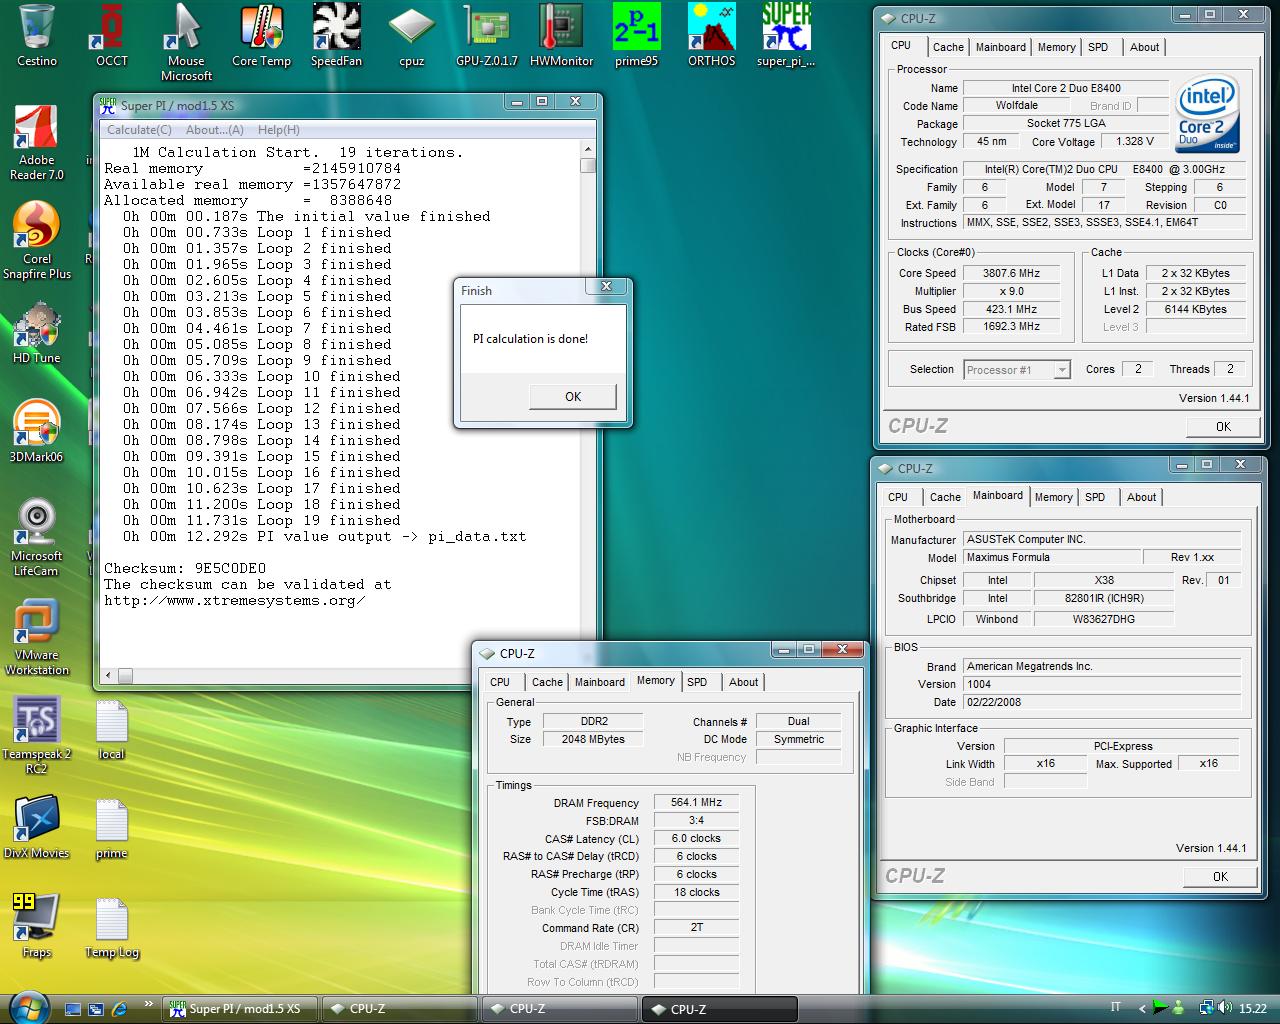The height and width of the screenshot is (1024, 1280).
Task: Click the Checksum: 9E5C0DE0 line
Action: pyautogui.click(x=185, y=568)
